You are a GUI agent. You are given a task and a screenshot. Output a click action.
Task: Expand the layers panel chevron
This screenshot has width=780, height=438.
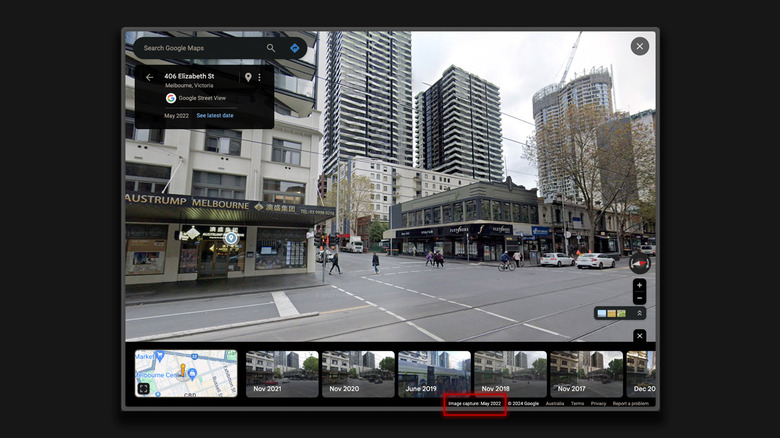click(x=639, y=313)
